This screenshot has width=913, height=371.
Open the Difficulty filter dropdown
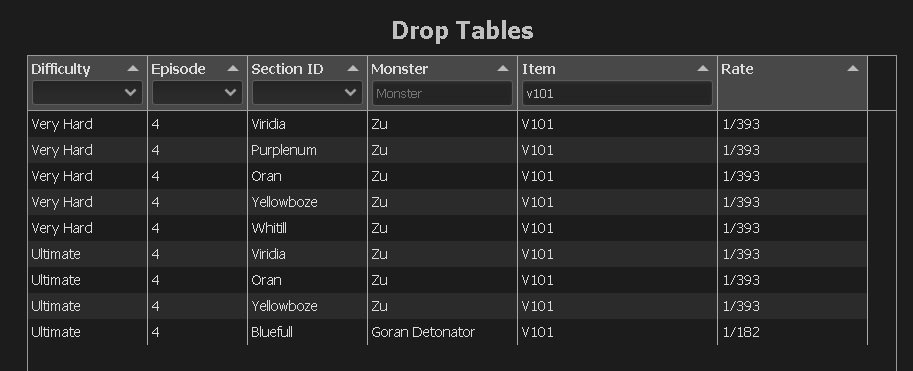(87, 93)
